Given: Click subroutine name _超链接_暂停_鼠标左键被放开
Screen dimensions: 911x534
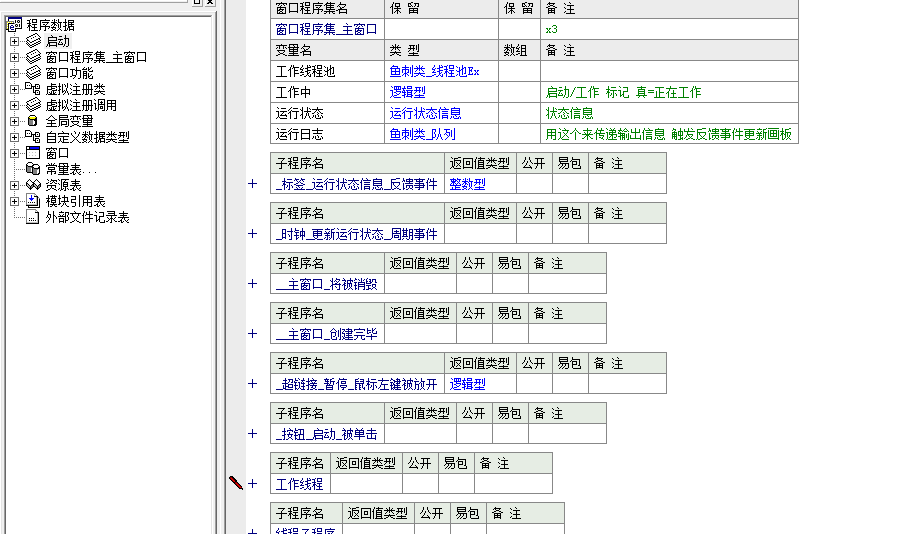Looking at the screenshot, I should tap(357, 384).
